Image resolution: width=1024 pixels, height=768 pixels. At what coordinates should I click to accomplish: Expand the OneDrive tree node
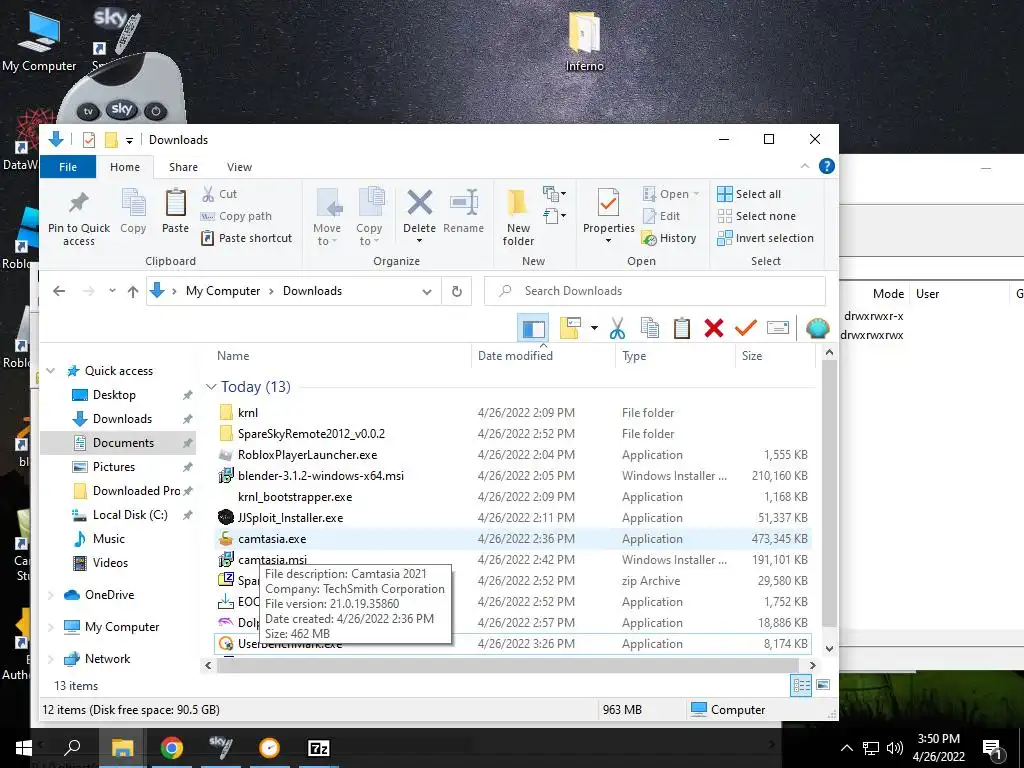tap(51, 595)
